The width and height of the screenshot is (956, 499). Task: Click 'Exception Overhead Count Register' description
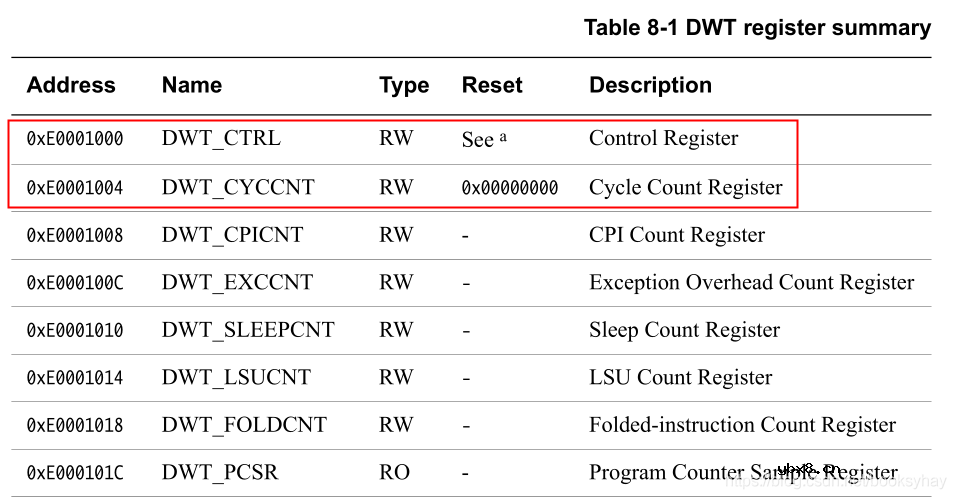(751, 283)
